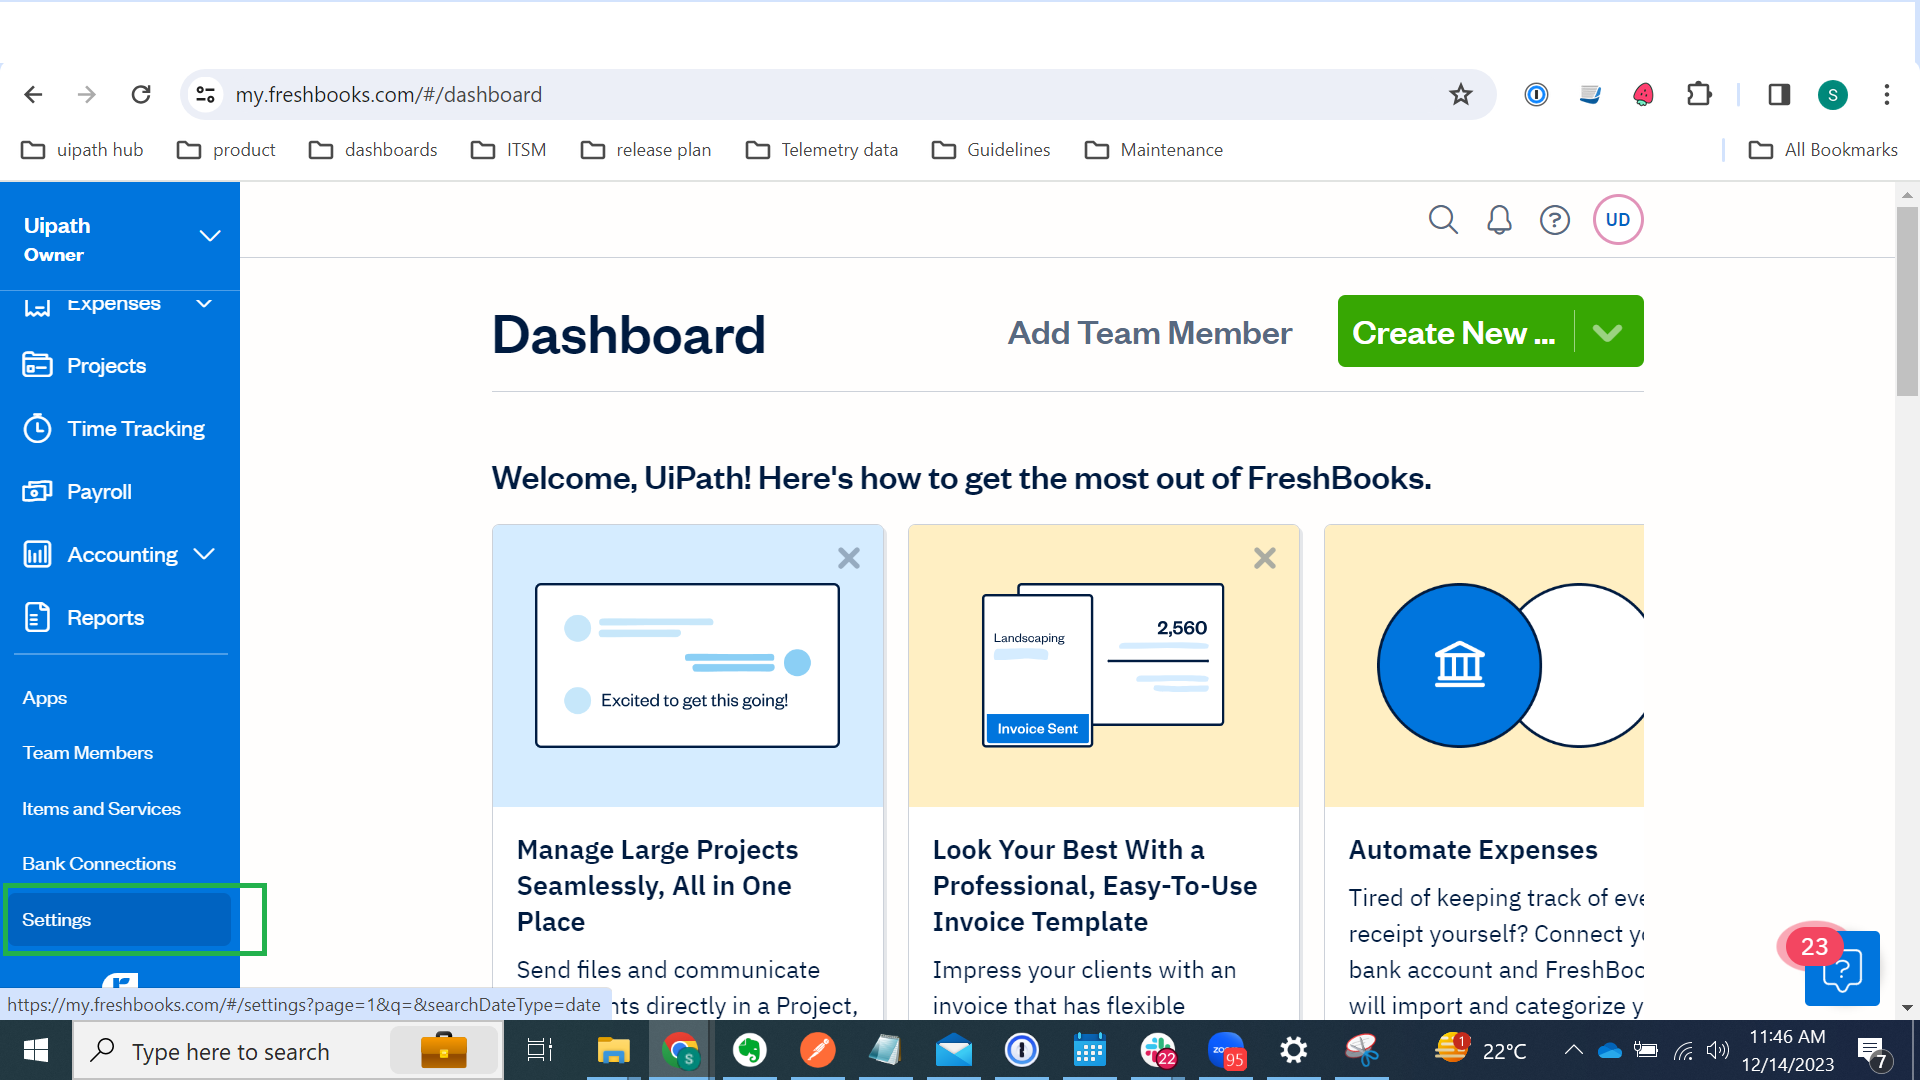1920x1080 pixels.
Task: Open the All Bookmarks folder
Action: pyautogui.click(x=1823, y=150)
